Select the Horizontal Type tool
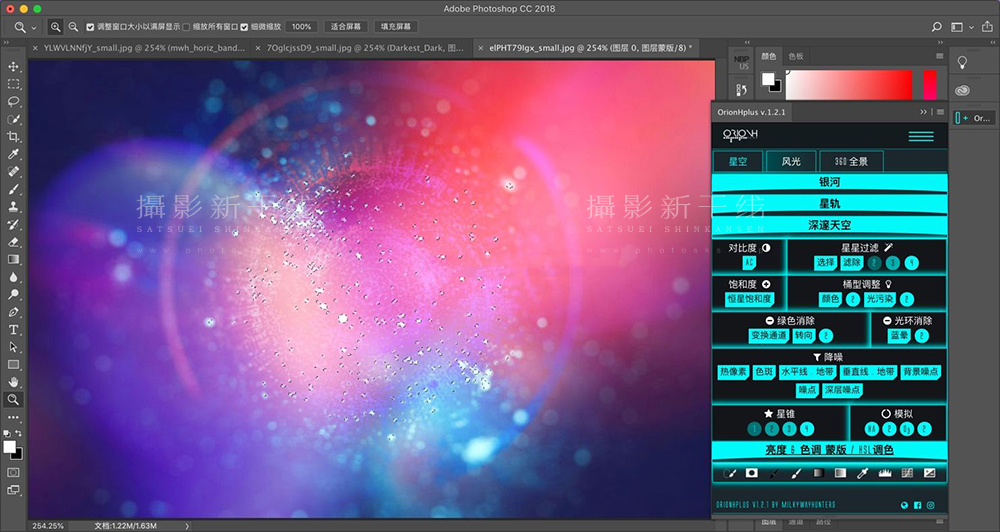The height and width of the screenshot is (532, 1000). point(13,330)
